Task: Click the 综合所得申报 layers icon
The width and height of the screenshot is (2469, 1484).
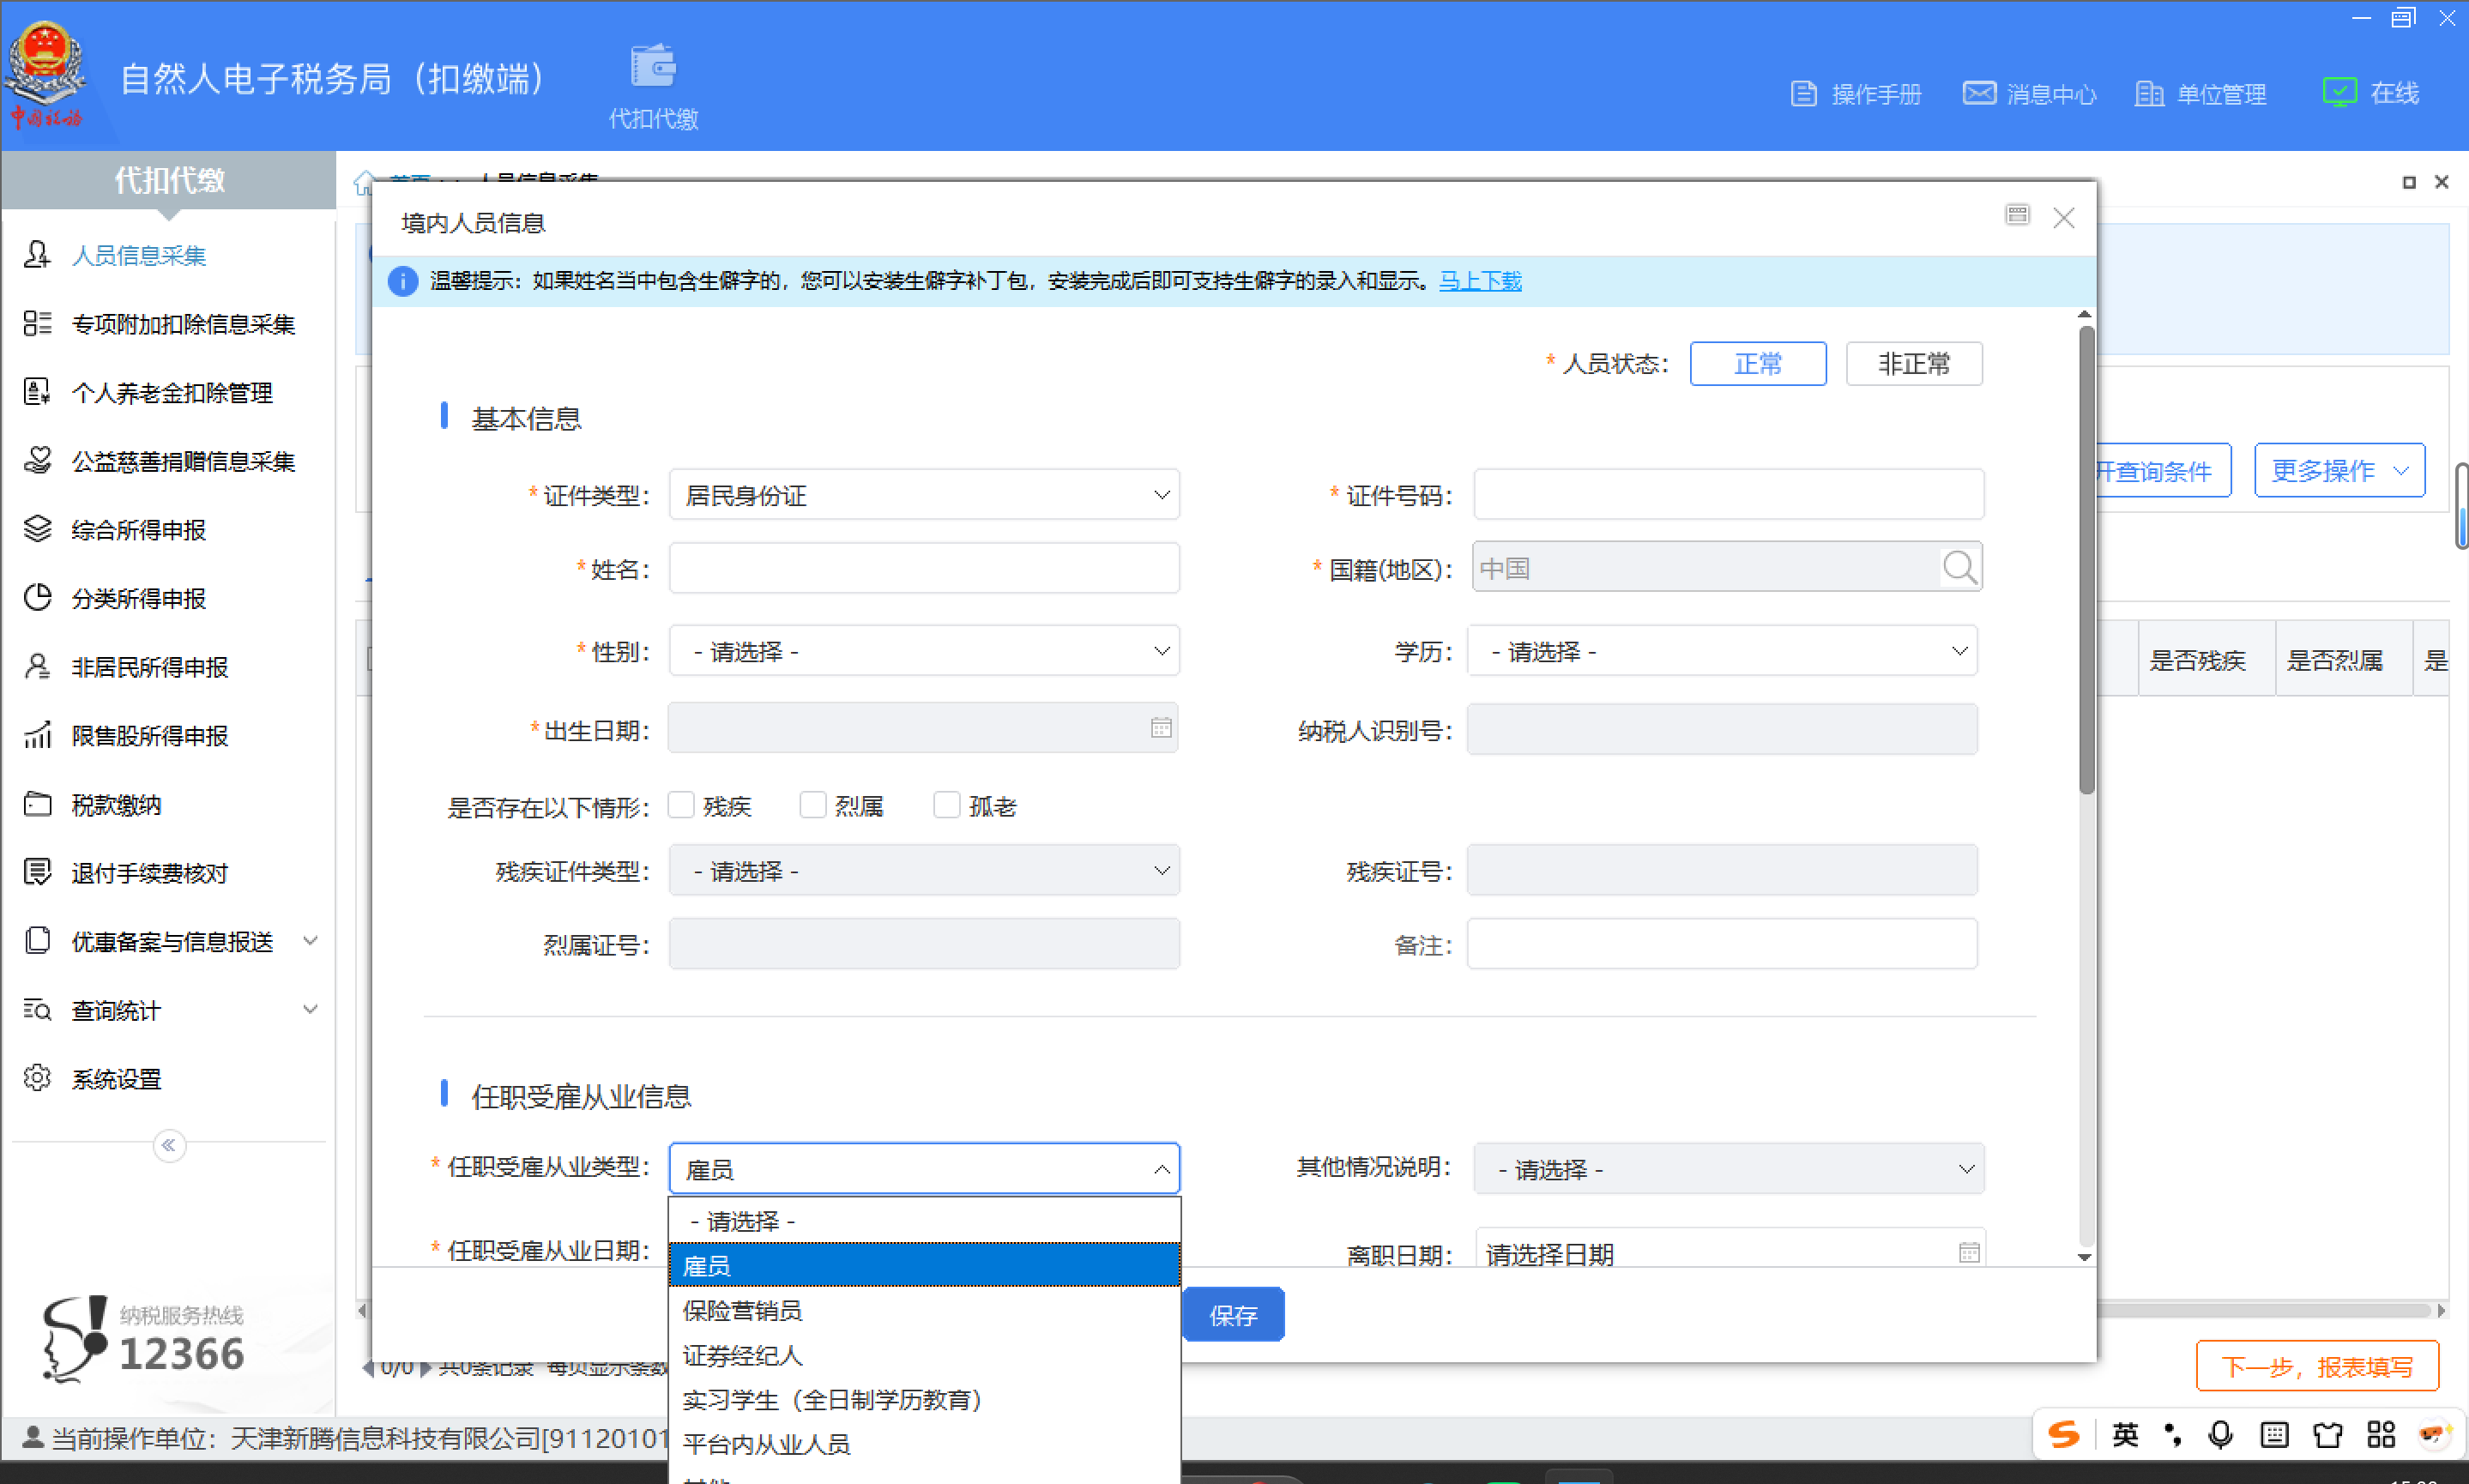Action: point(37,529)
